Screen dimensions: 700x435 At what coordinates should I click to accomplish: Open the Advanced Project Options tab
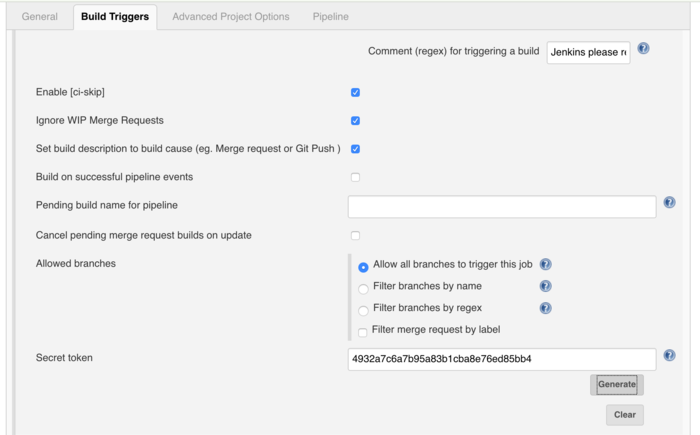231,17
